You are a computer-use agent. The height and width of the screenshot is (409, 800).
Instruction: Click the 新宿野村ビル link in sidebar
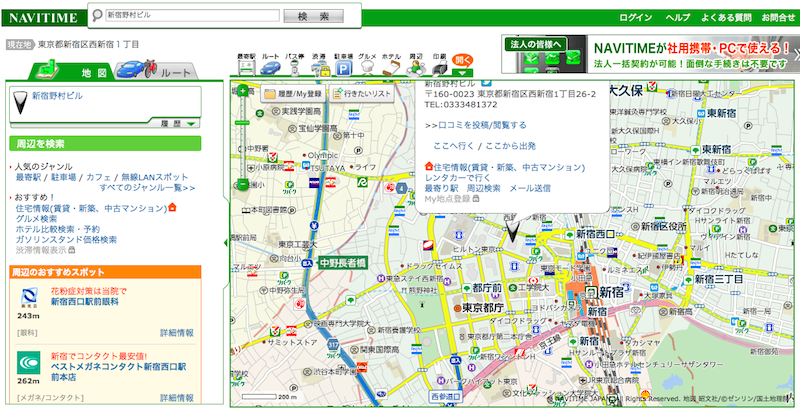pos(57,96)
